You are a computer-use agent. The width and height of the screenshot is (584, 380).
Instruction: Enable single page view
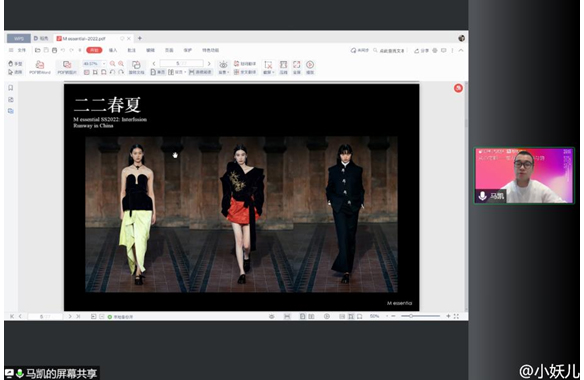pyautogui.click(x=158, y=72)
